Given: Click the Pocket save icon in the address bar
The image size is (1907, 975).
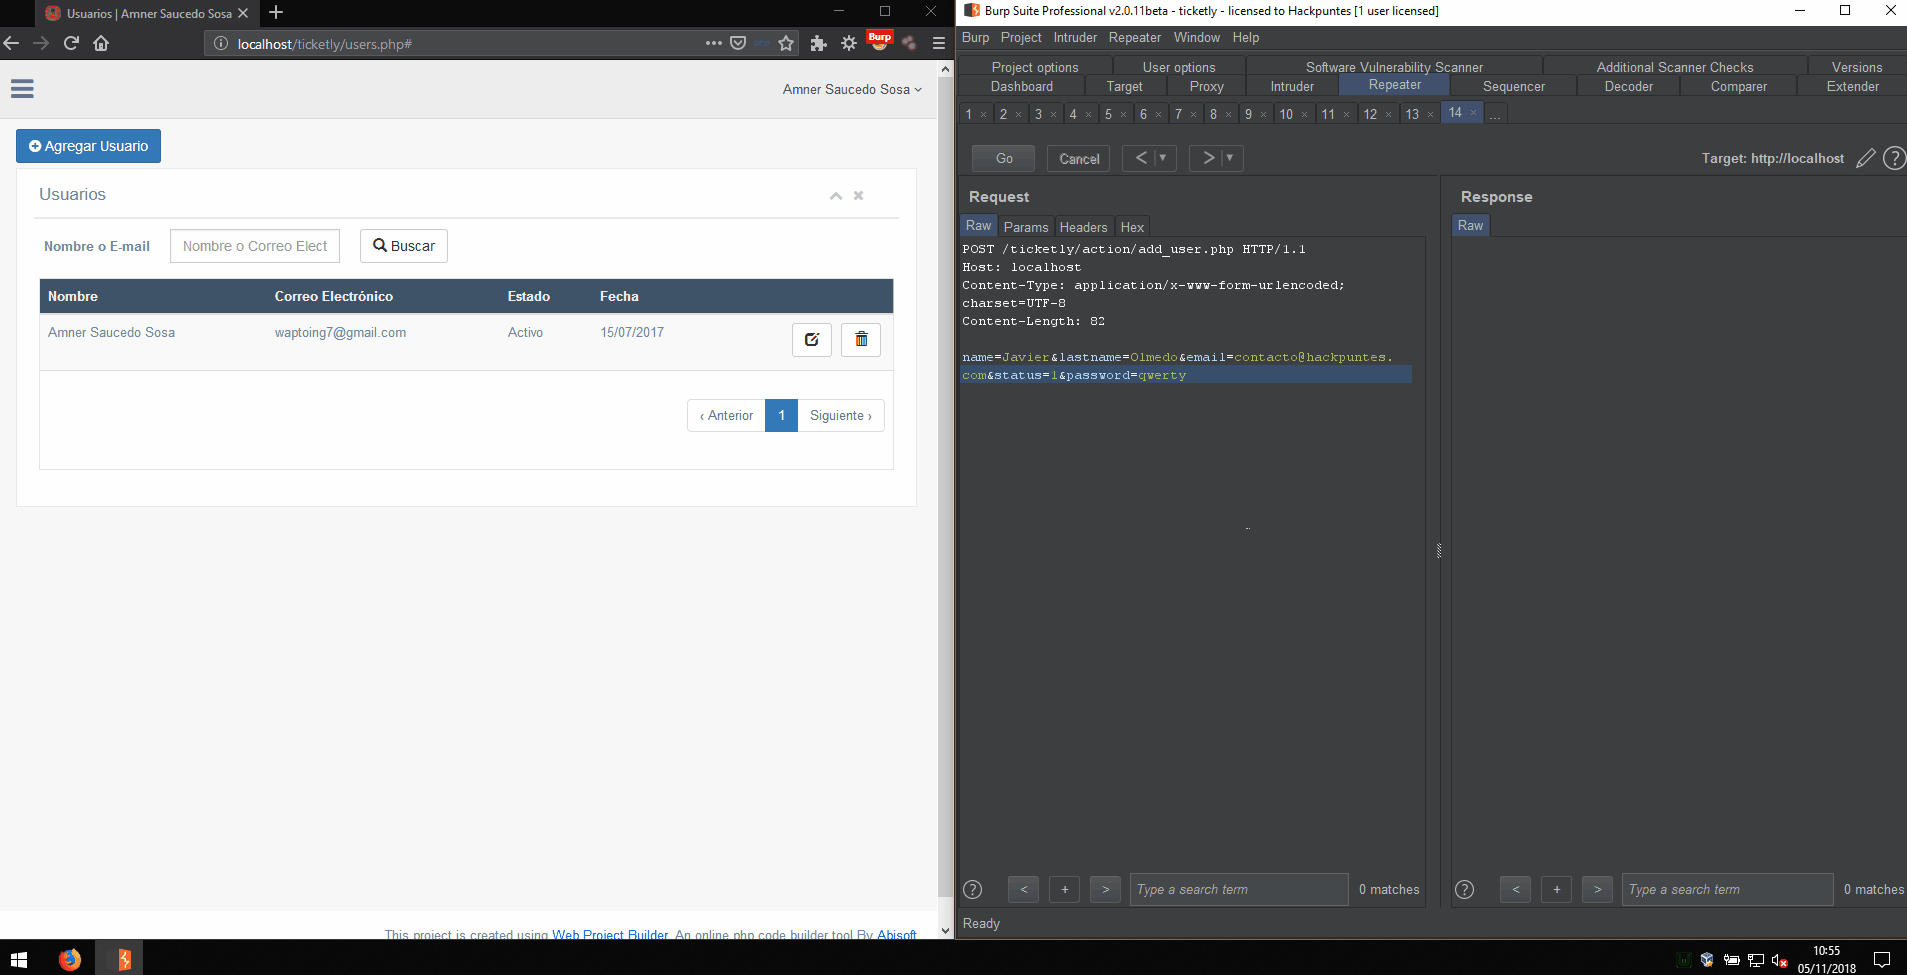Looking at the screenshot, I should [x=738, y=43].
